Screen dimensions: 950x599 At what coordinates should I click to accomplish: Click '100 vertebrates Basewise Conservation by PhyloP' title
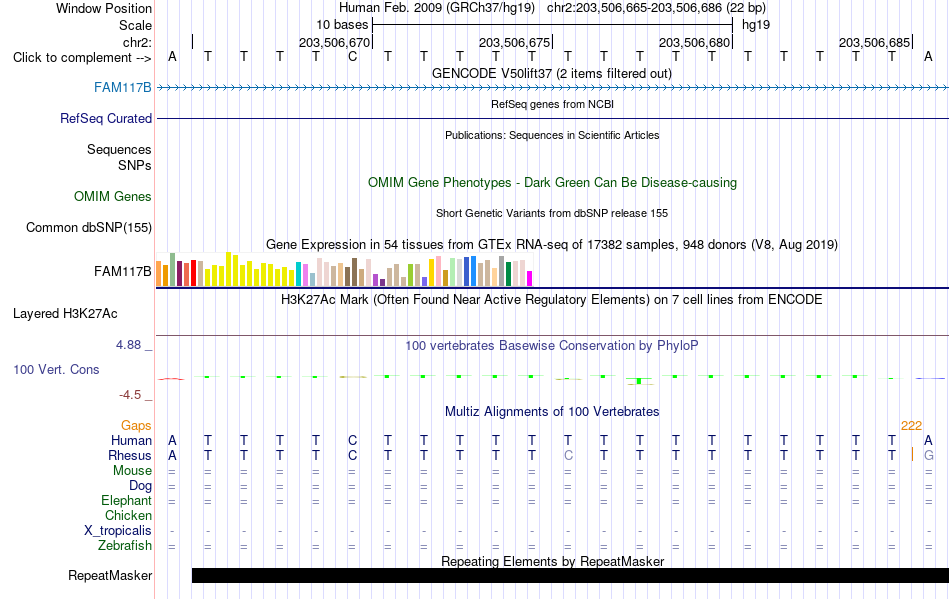click(551, 346)
